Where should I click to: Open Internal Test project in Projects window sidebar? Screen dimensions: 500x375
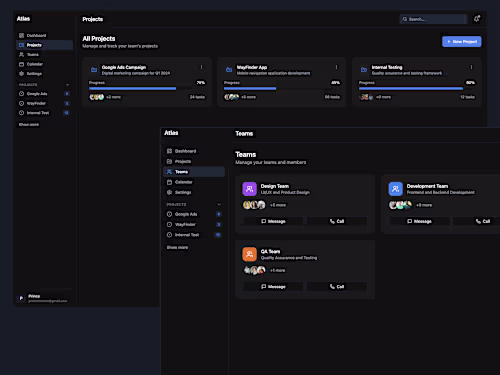[45, 113]
